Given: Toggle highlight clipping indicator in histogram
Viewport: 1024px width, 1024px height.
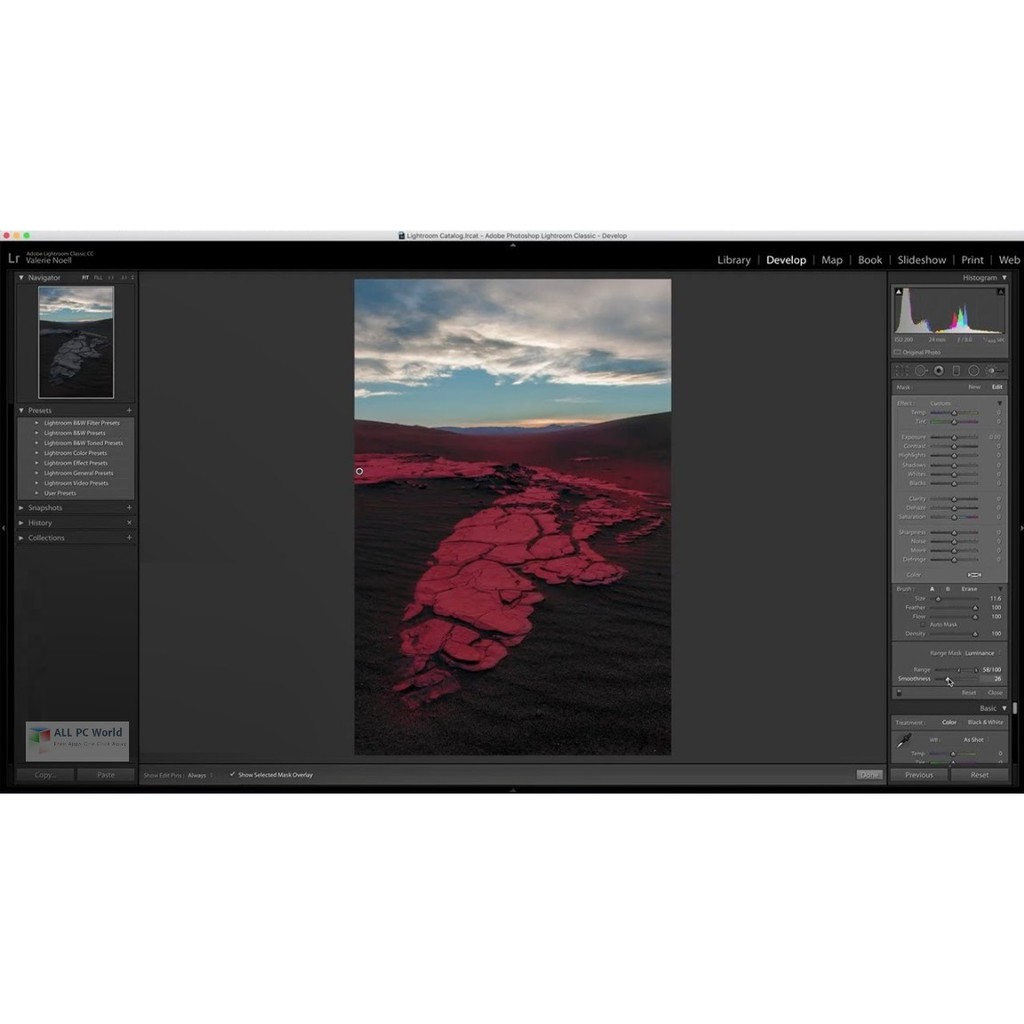Looking at the screenshot, I should (x=1000, y=291).
